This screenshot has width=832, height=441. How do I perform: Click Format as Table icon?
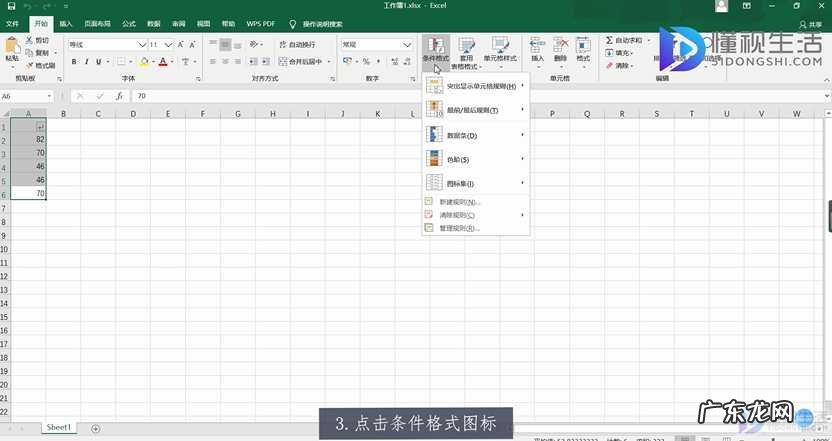tap(466, 45)
